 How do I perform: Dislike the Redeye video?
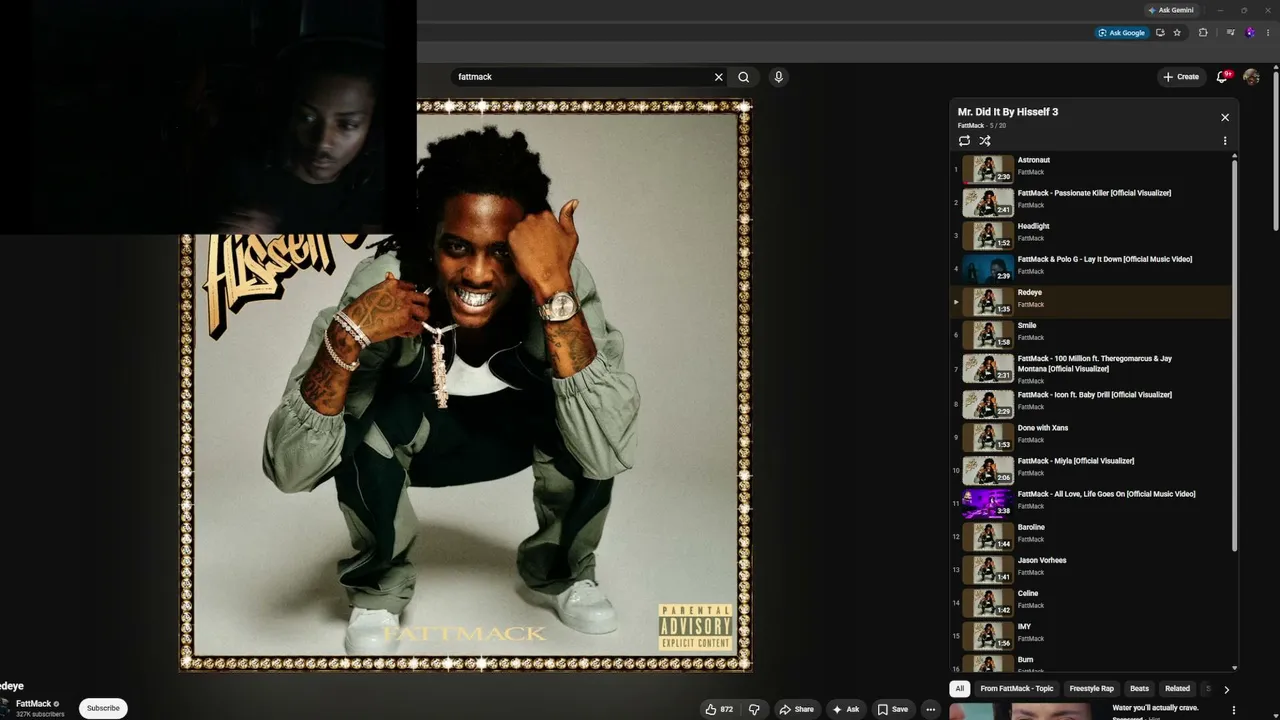point(754,709)
